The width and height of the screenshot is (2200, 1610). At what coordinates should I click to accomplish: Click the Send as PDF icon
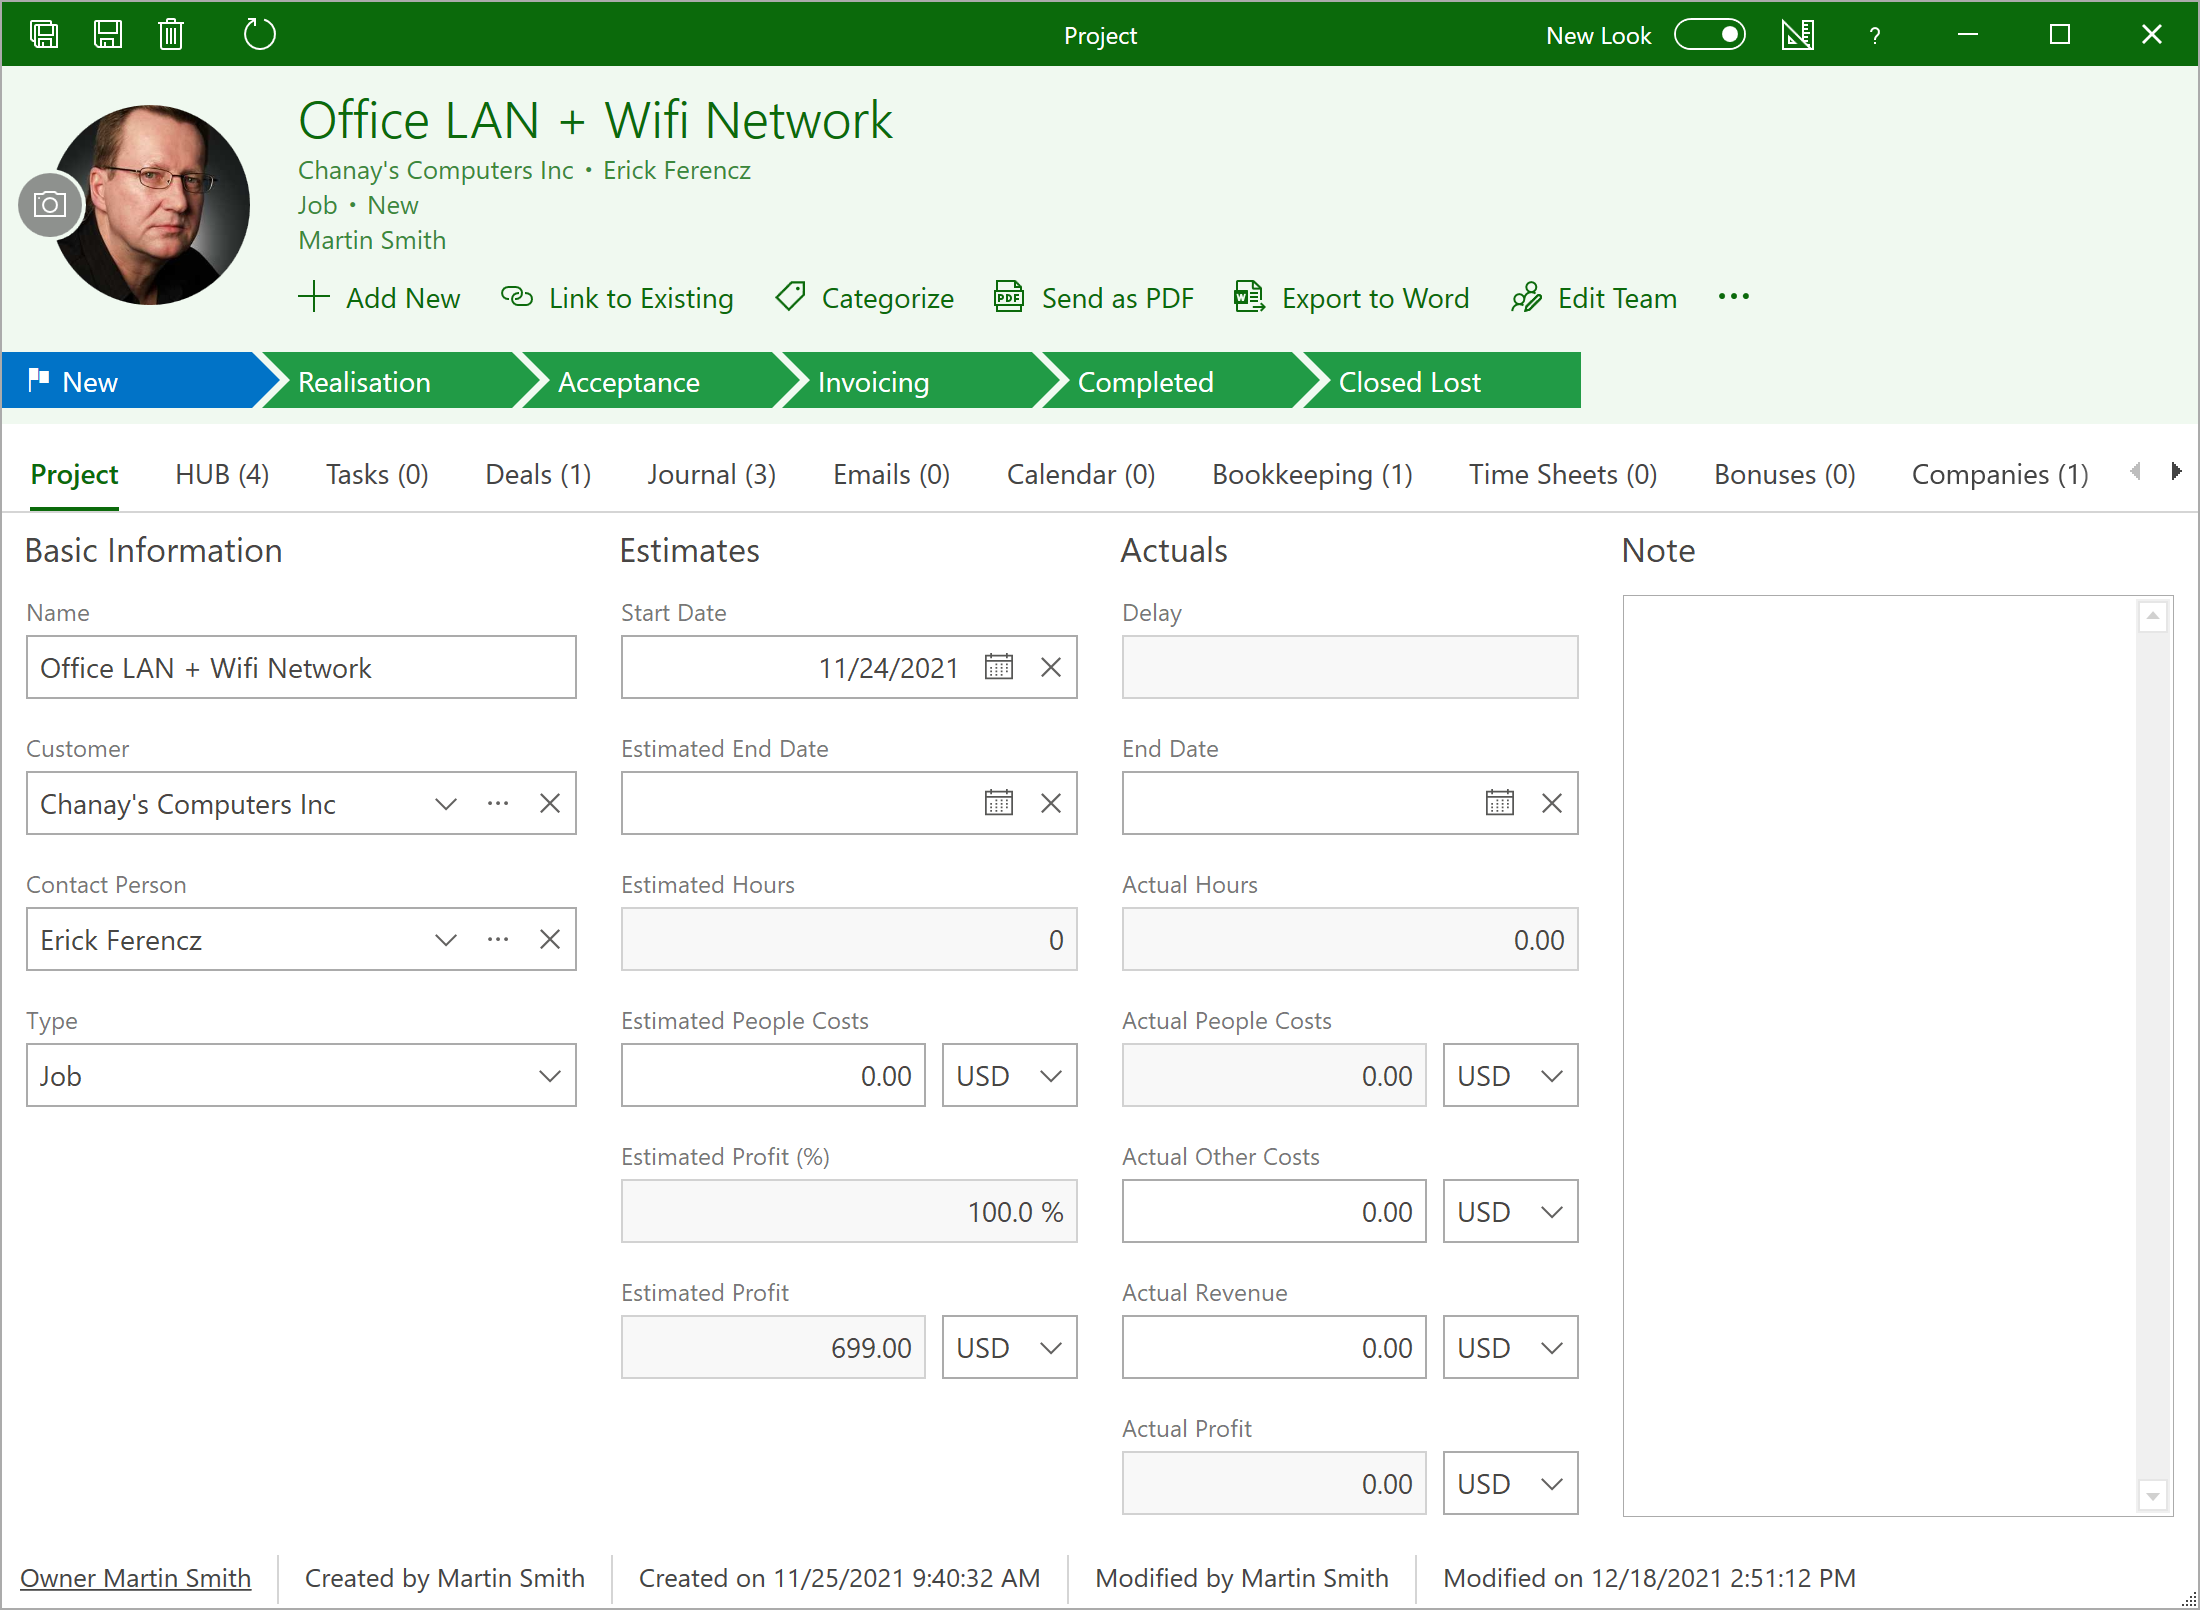(1008, 298)
